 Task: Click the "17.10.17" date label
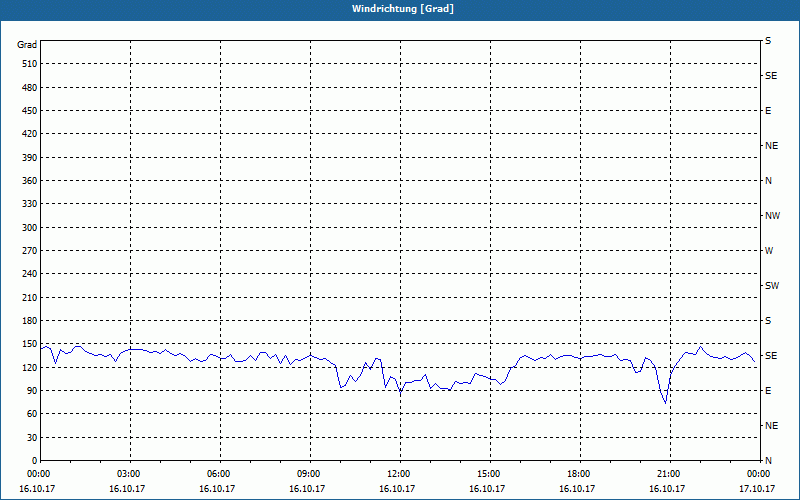coord(757,488)
